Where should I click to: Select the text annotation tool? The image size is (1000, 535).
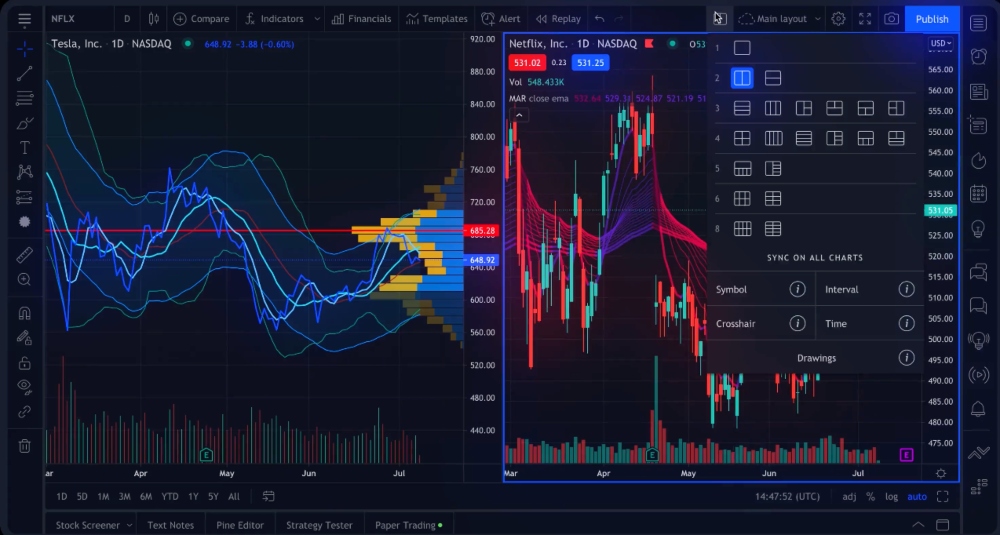[x=25, y=148]
